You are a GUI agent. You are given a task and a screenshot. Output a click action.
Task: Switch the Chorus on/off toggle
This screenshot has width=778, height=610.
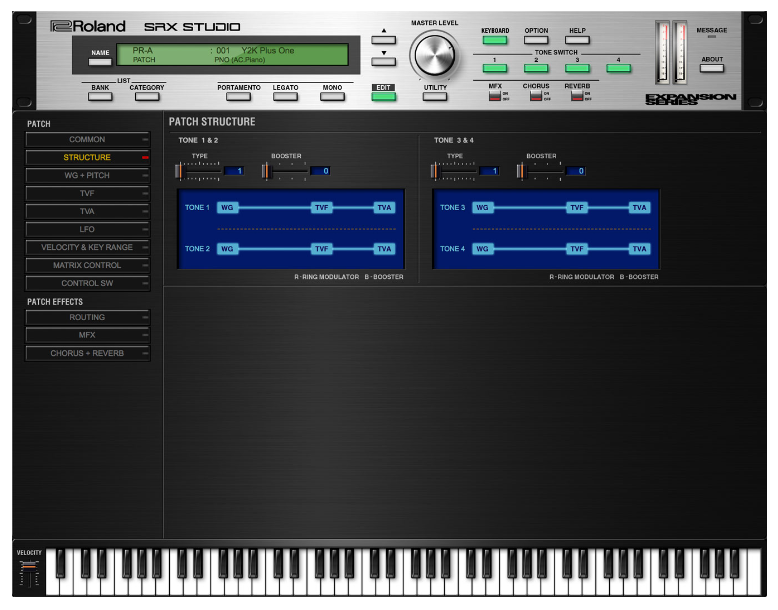click(x=536, y=96)
